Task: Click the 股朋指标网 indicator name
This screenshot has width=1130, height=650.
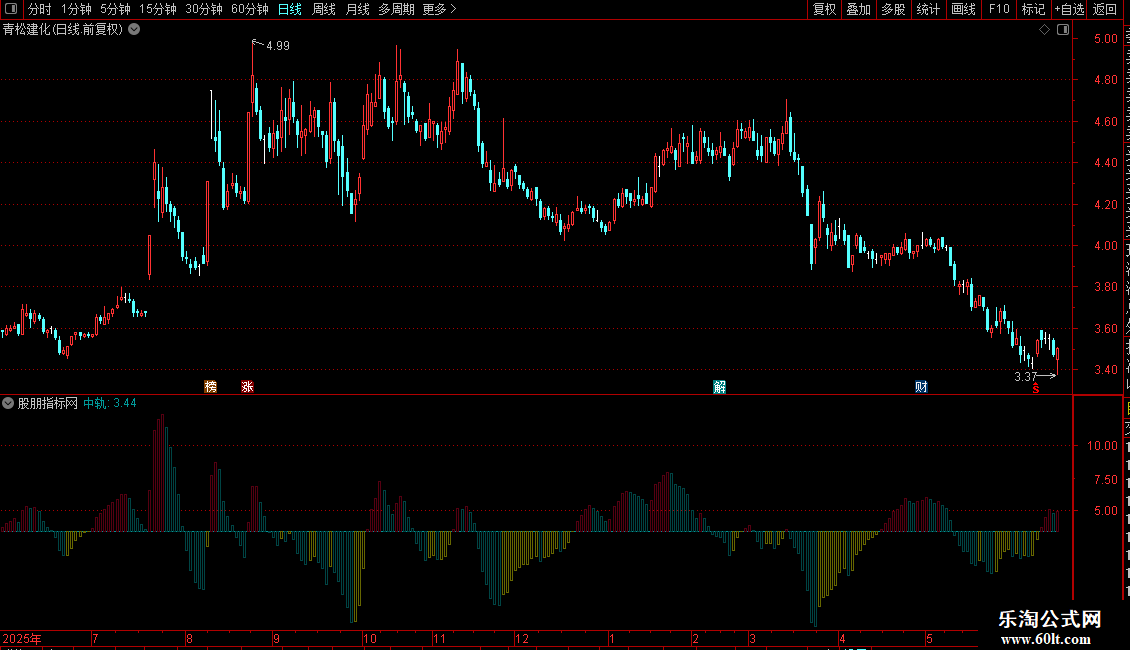Action: [48, 404]
